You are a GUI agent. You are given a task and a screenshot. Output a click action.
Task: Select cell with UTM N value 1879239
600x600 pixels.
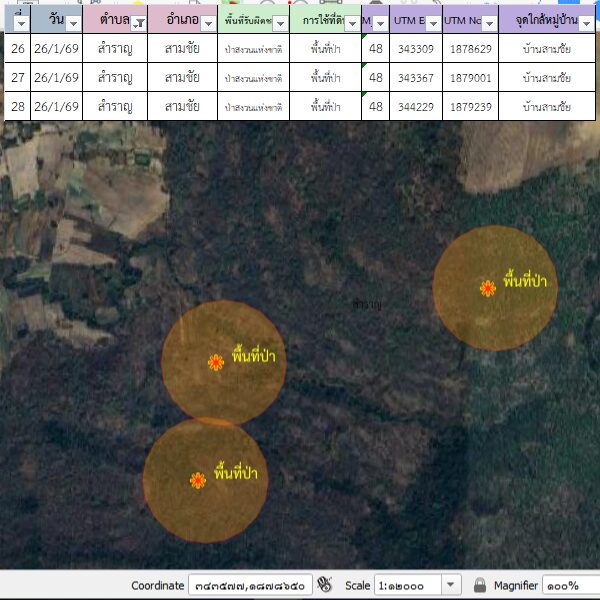[x=470, y=106]
